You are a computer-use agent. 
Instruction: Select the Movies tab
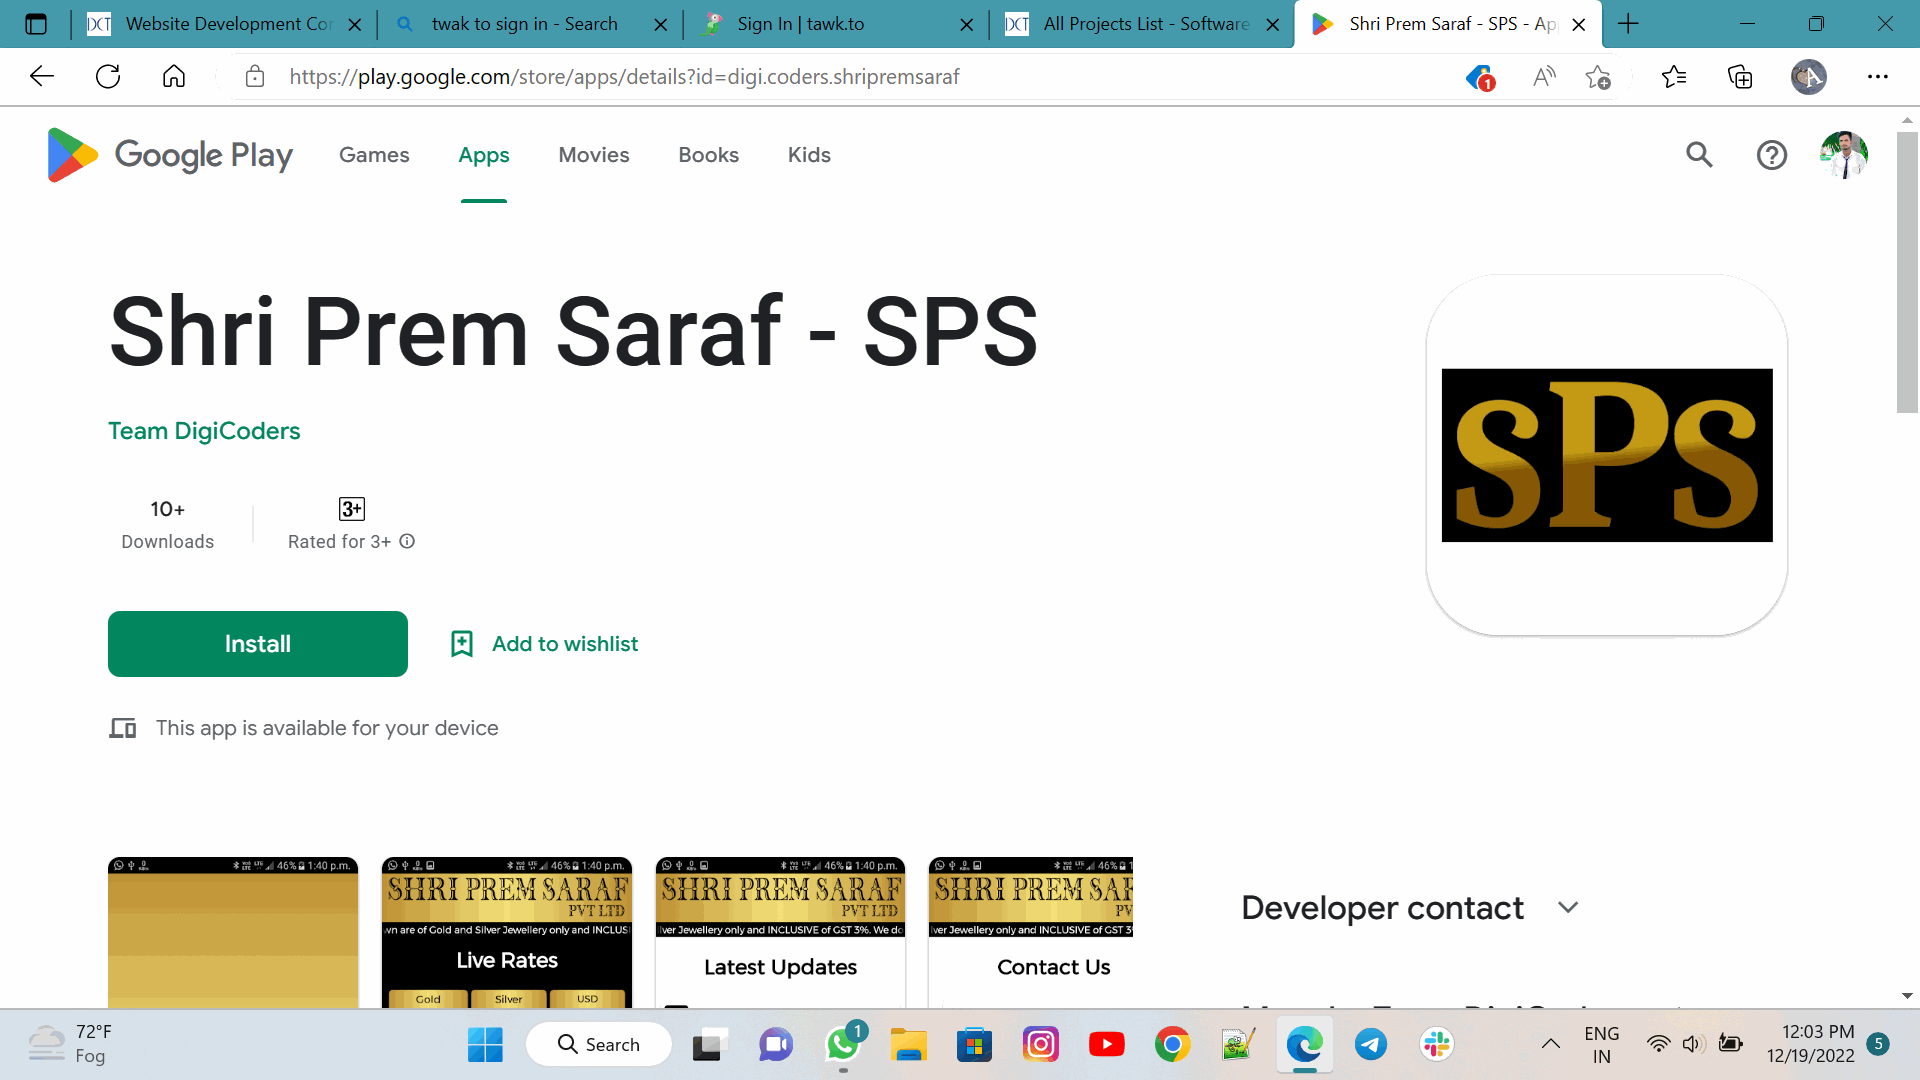pos(594,155)
